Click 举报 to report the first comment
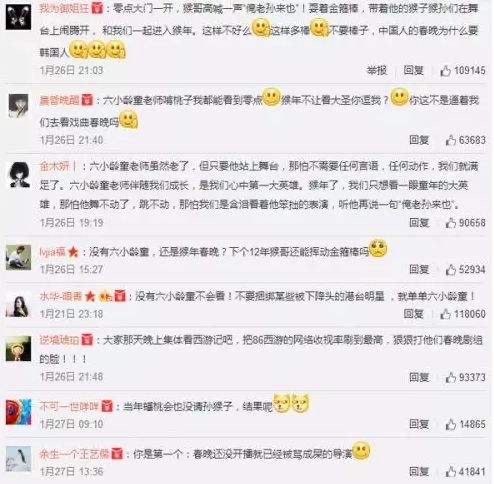This screenshot has width=494, height=484. pyautogui.click(x=377, y=70)
